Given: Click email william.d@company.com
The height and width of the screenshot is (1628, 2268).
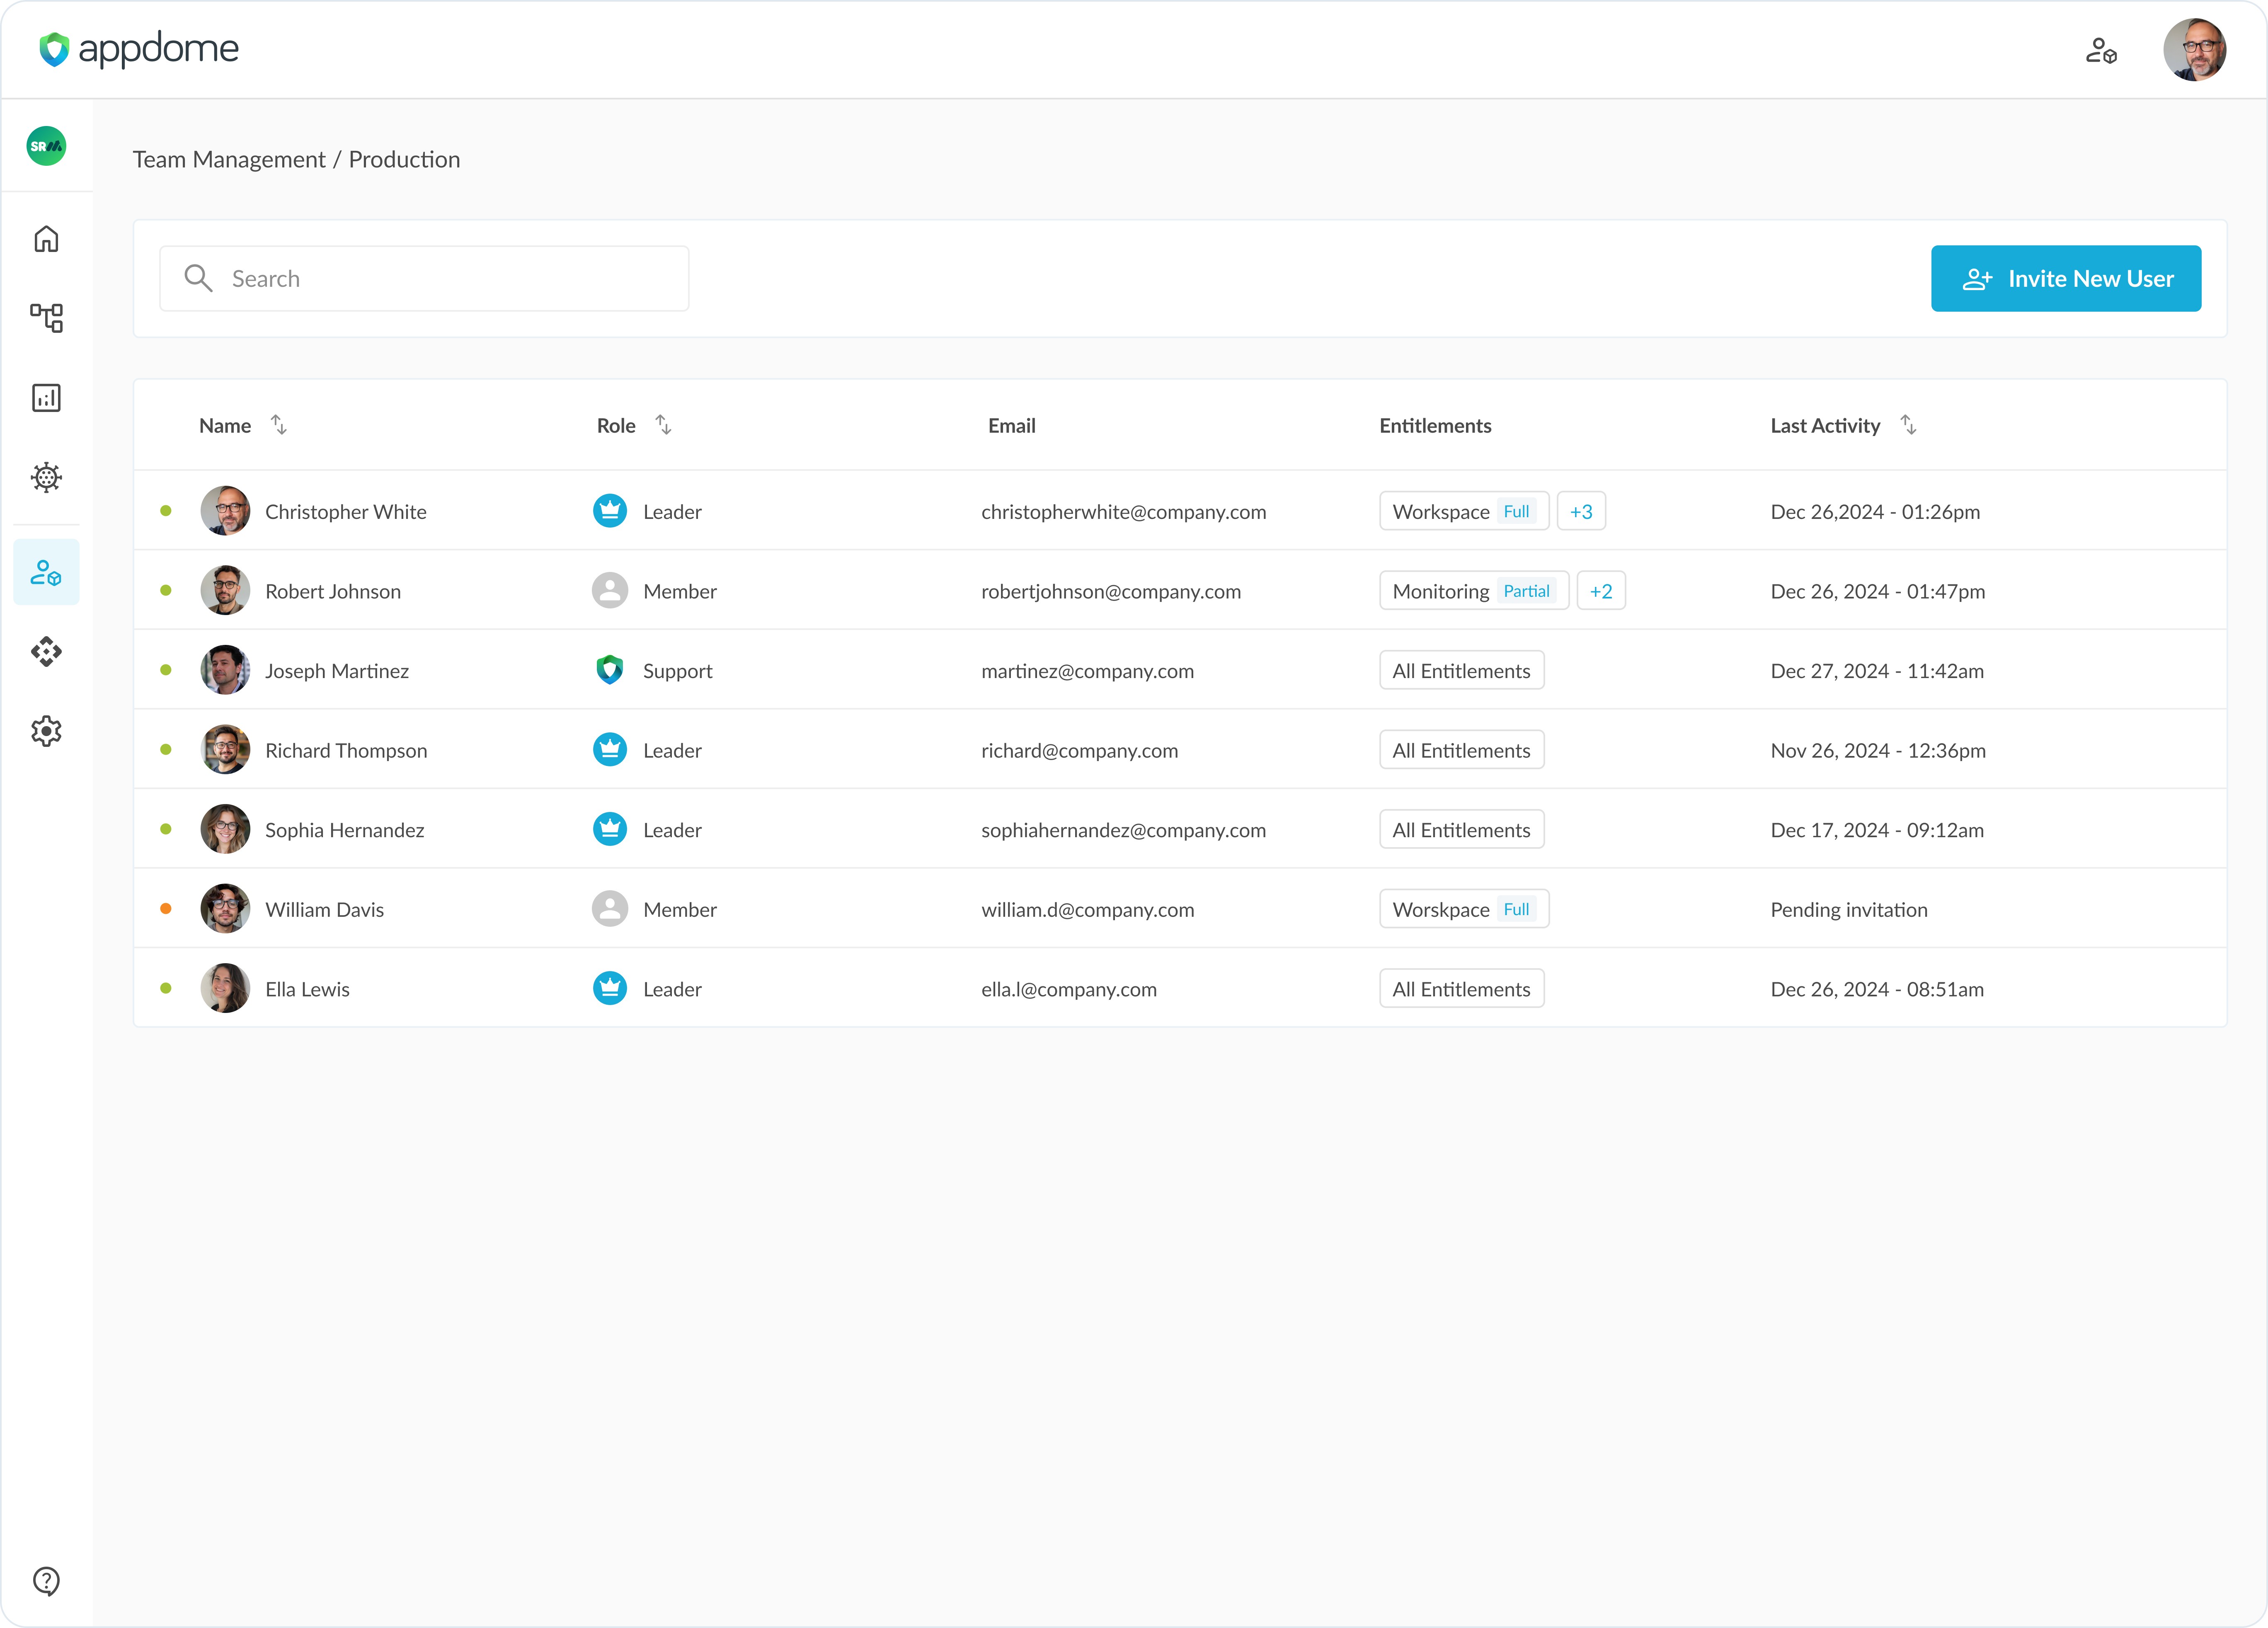Looking at the screenshot, I should tap(1088, 910).
